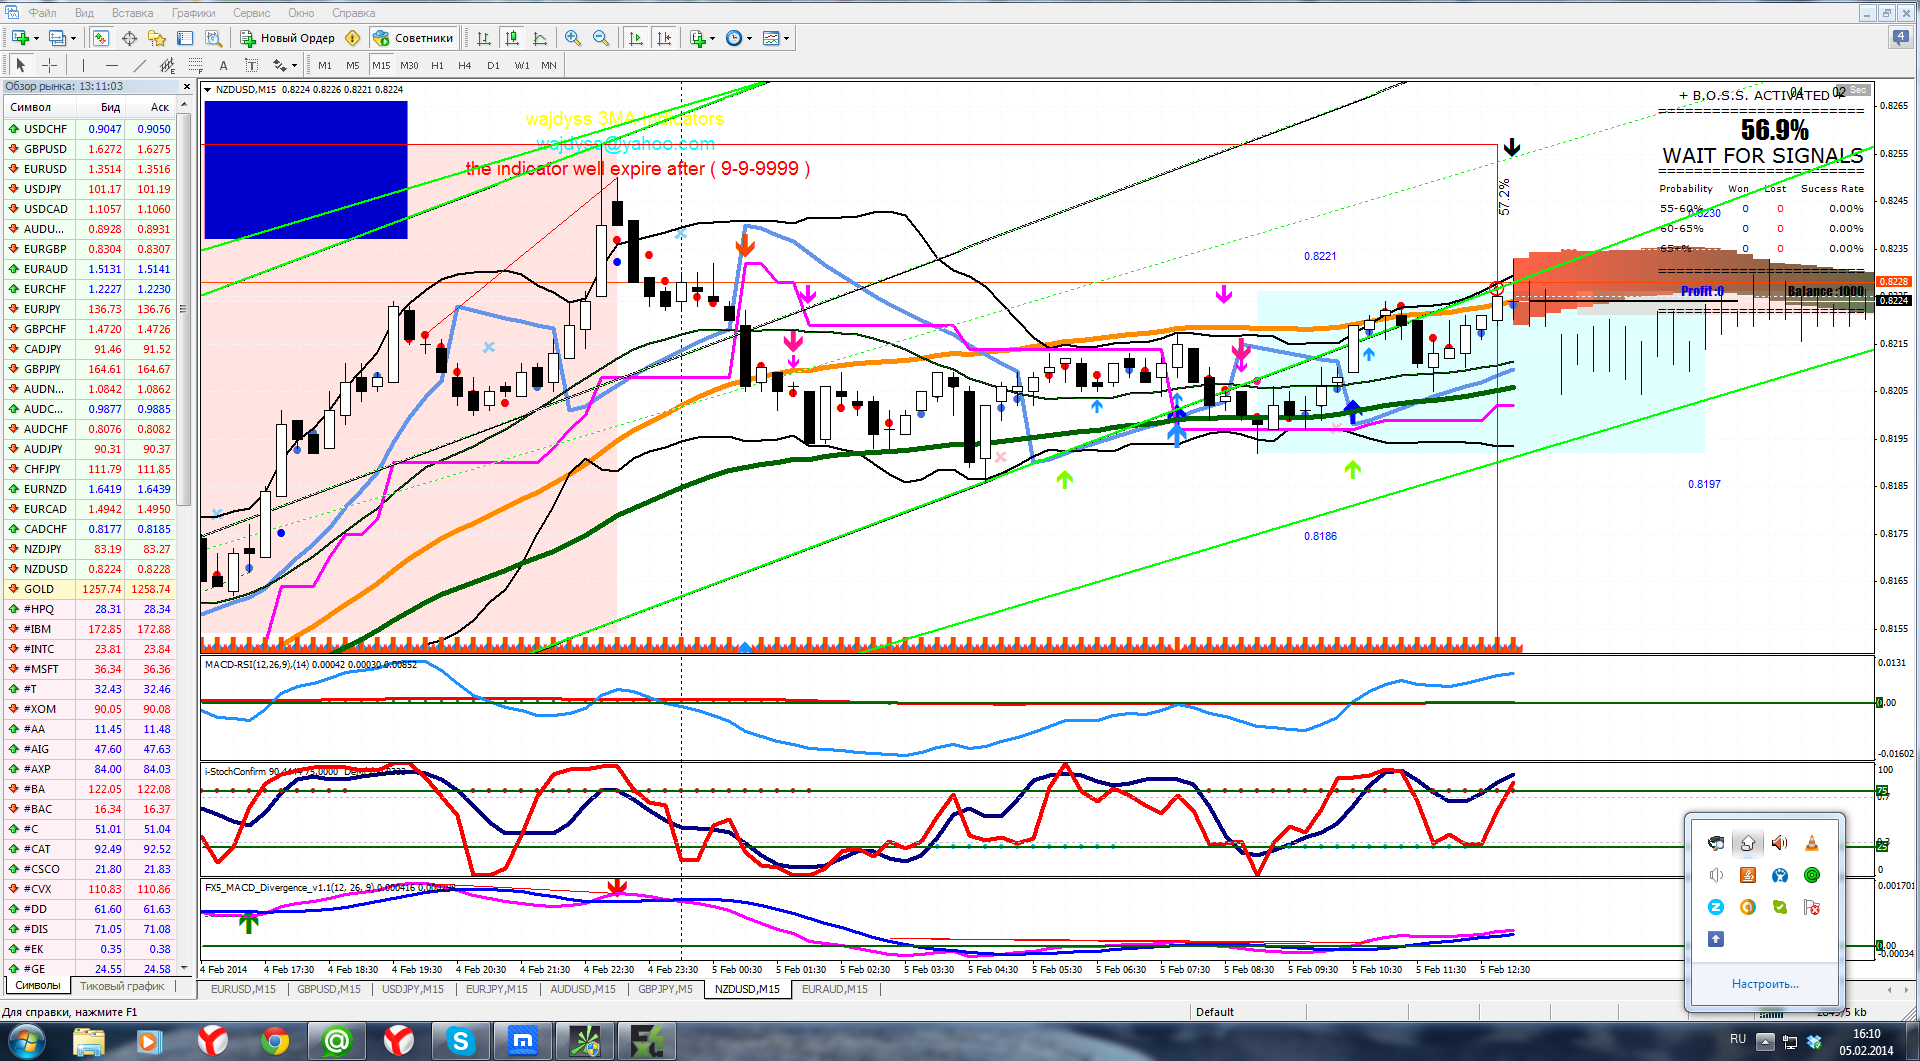Screen dimensions: 1920x1061
Task: Switch chart to line chart mode
Action: click(540, 38)
